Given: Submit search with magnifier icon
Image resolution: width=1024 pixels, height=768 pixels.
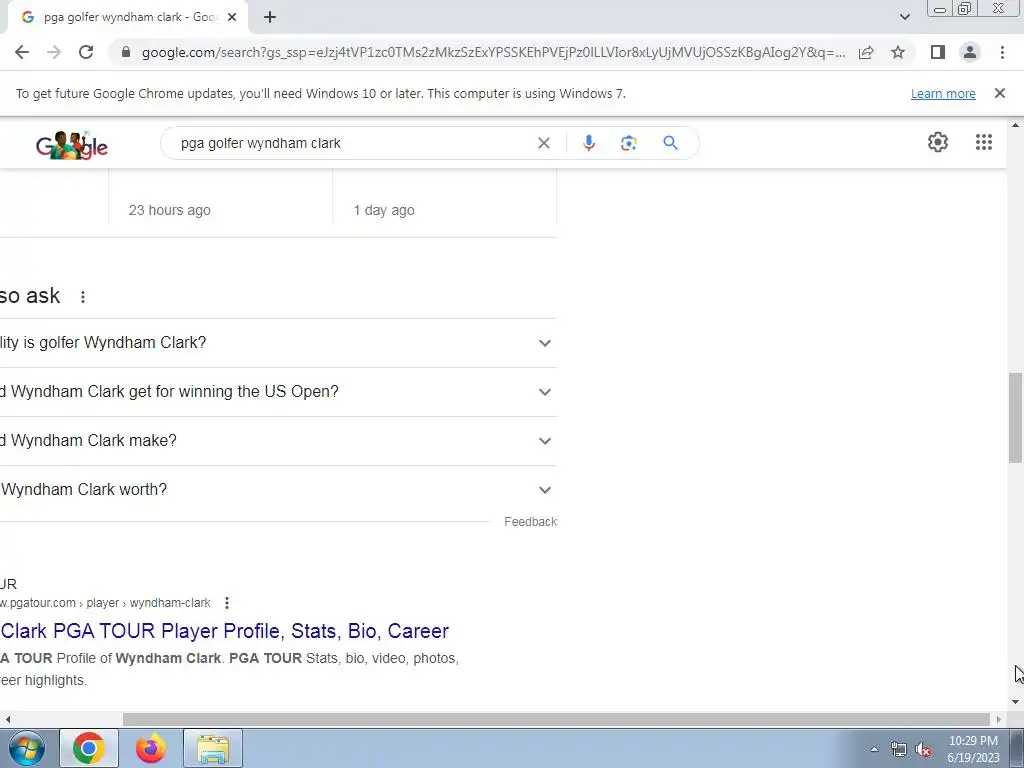Looking at the screenshot, I should pyautogui.click(x=670, y=143).
